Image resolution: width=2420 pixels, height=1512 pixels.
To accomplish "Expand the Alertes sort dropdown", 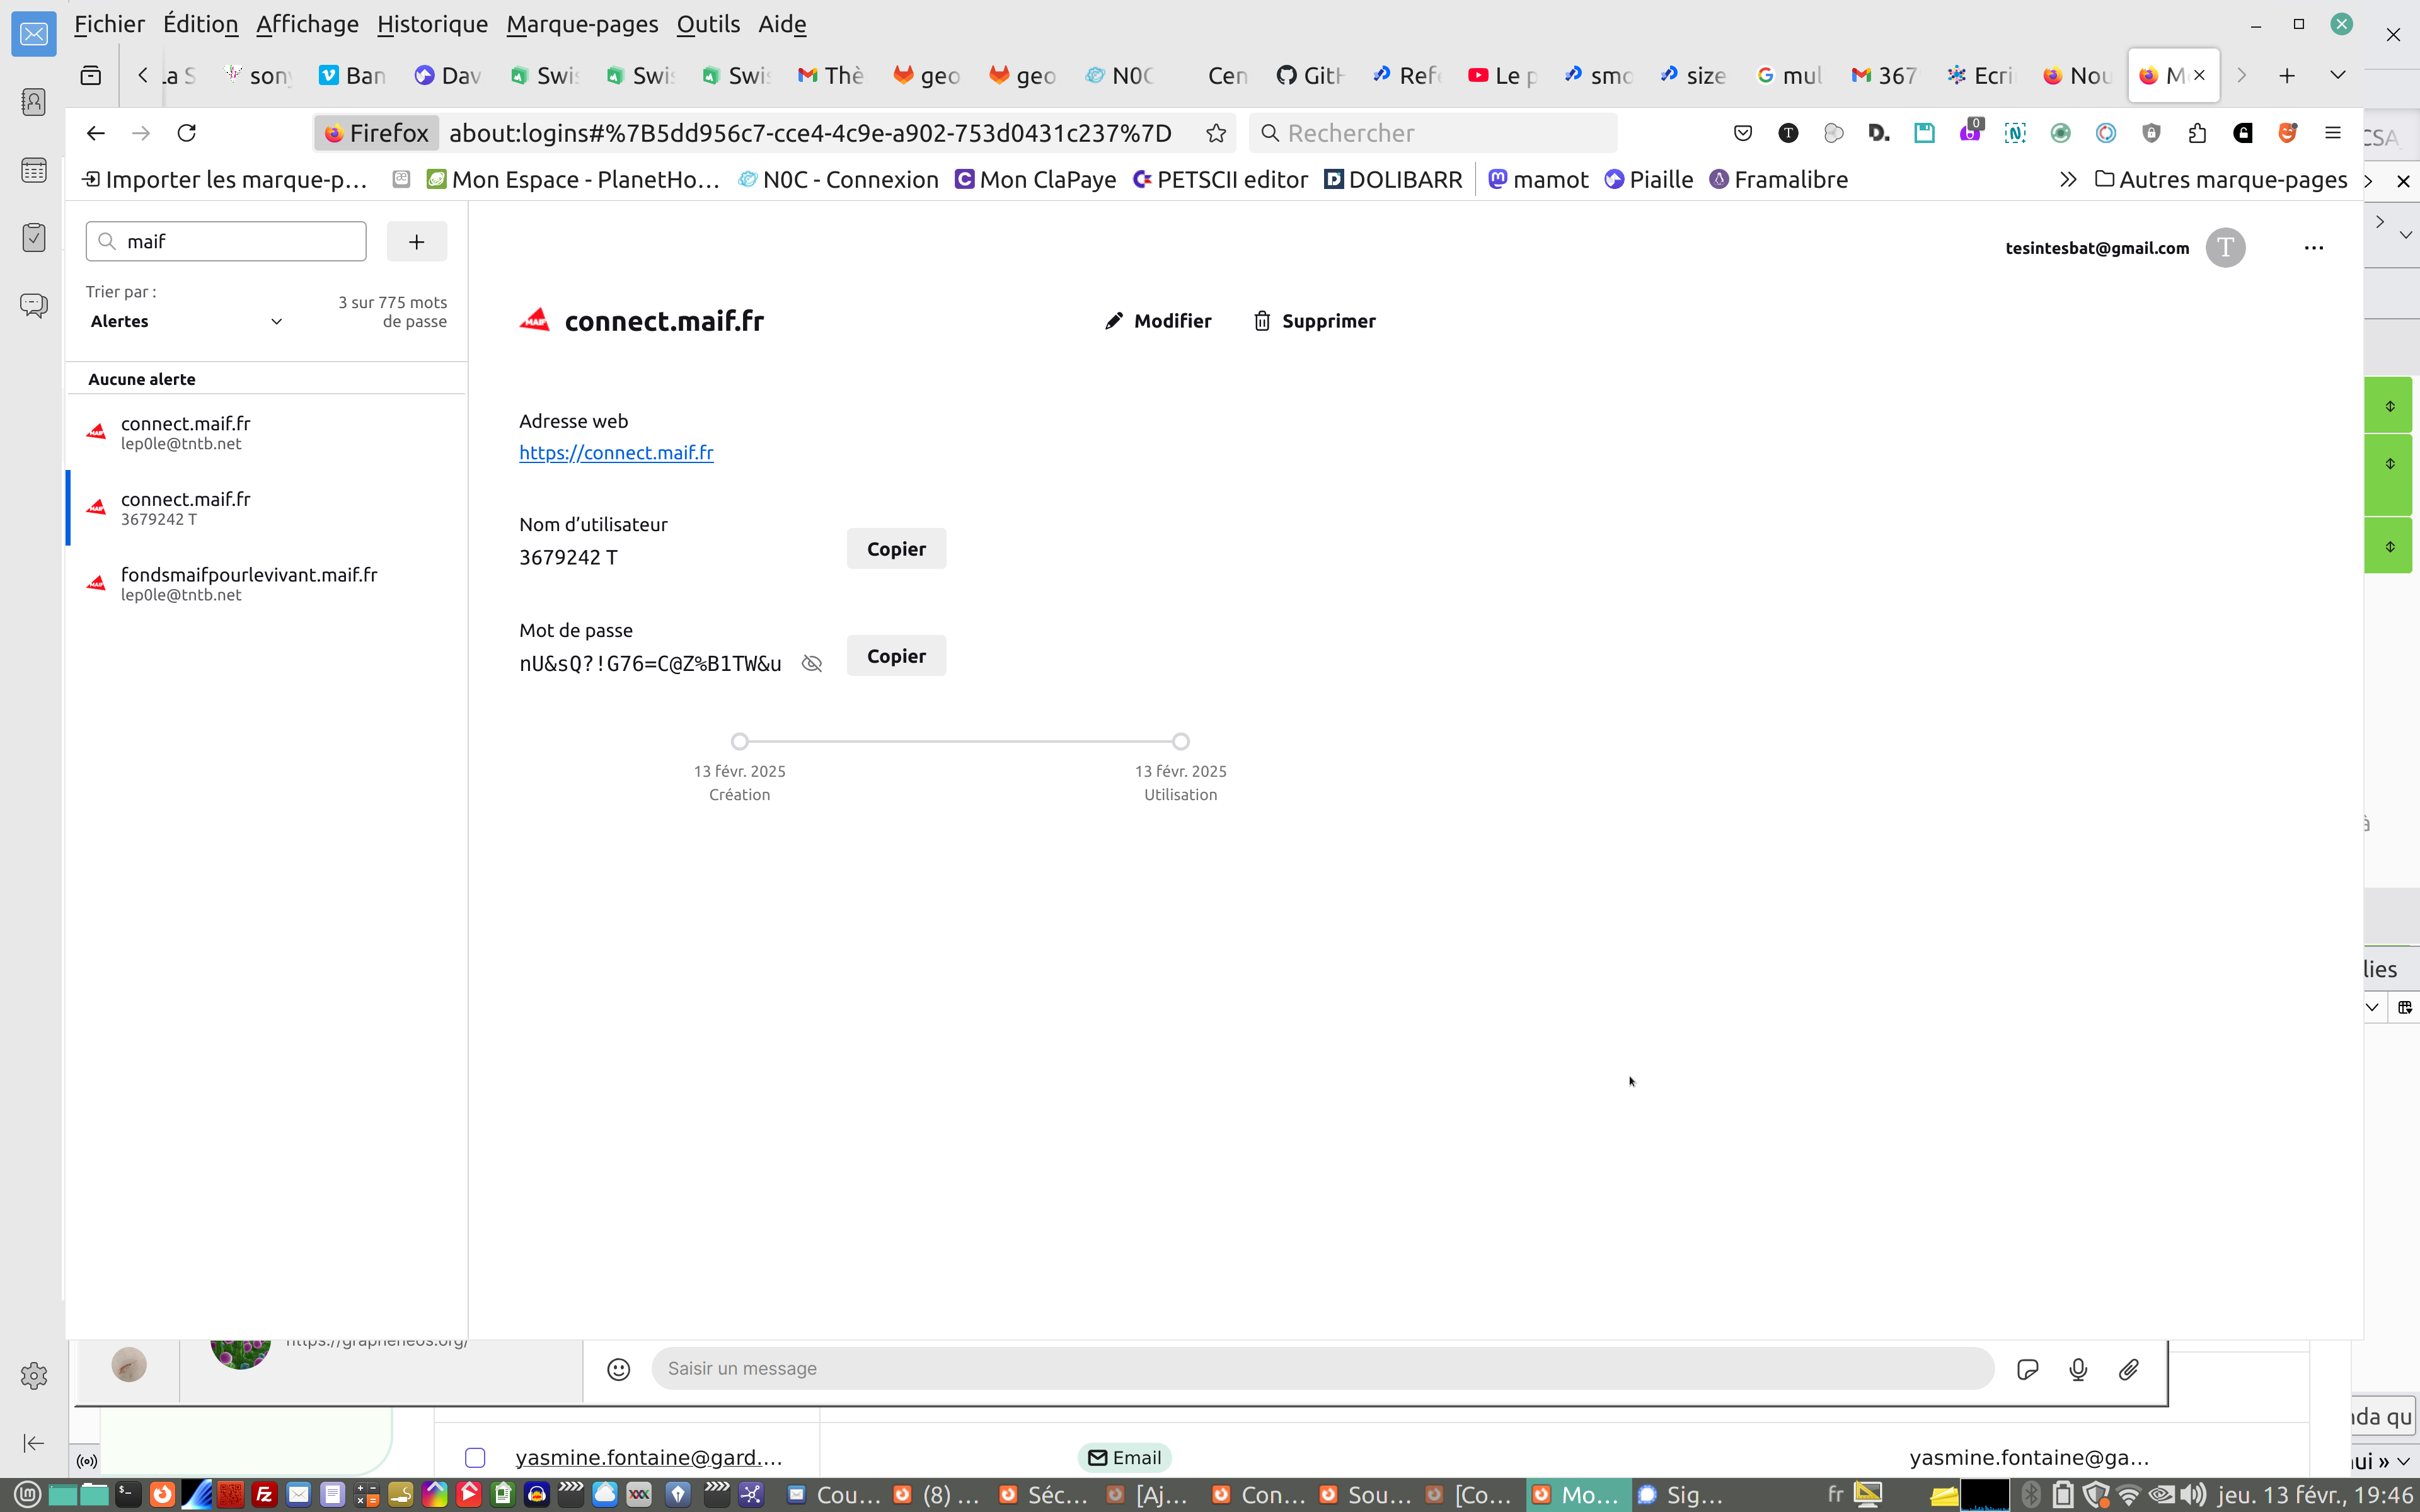I will [186, 321].
